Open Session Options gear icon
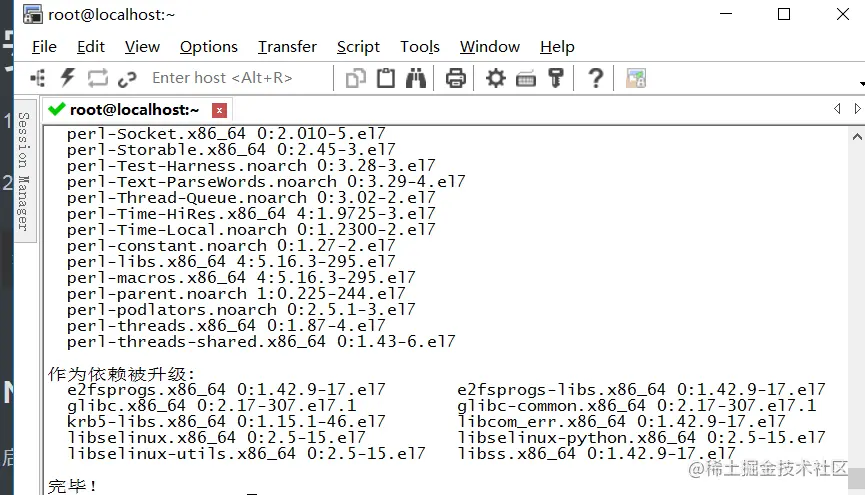The height and width of the screenshot is (495, 865). pos(495,78)
